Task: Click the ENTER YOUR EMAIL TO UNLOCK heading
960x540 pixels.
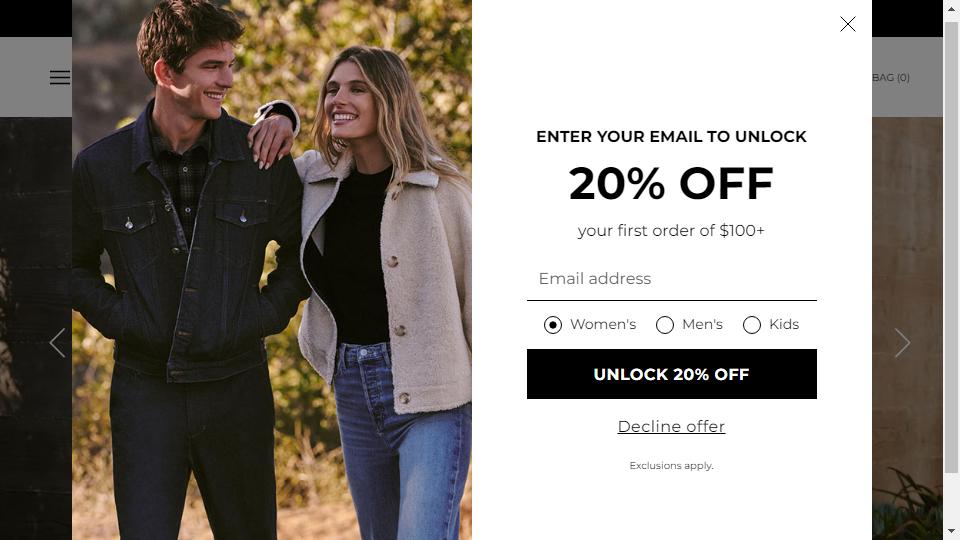Action: tap(671, 137)
